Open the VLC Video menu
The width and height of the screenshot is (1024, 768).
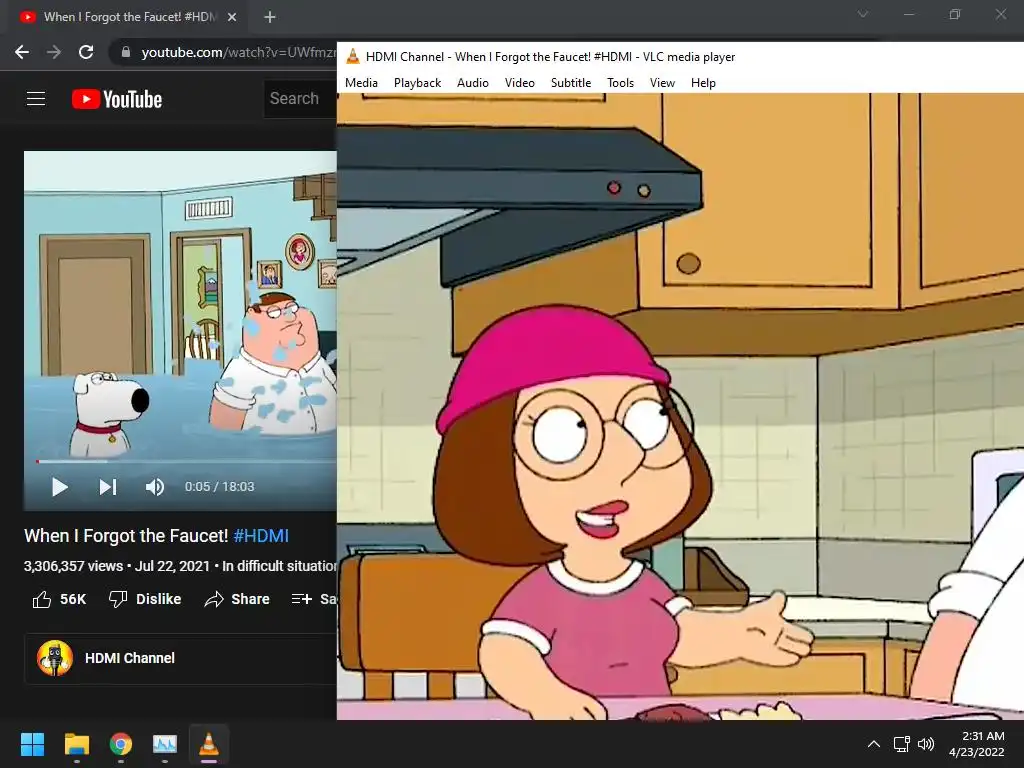tap(520, 83)
